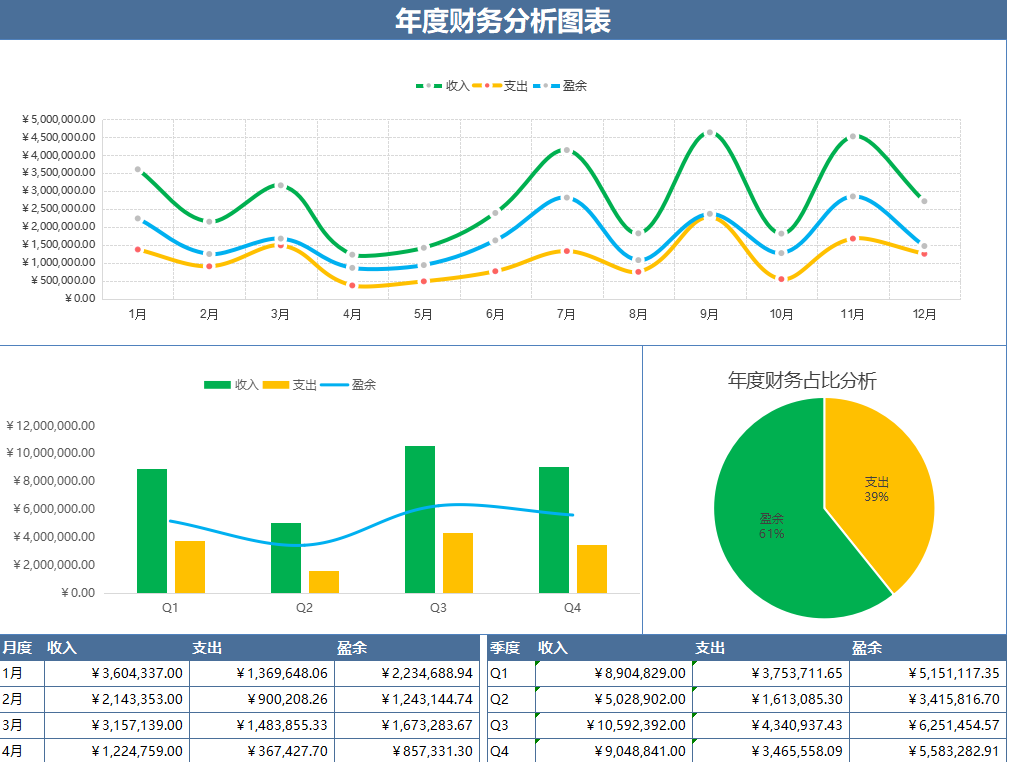The width and height of the screenshot is (1010, 762).
Task: Select cell ¥857,331.30
Action: pos(406,751)
